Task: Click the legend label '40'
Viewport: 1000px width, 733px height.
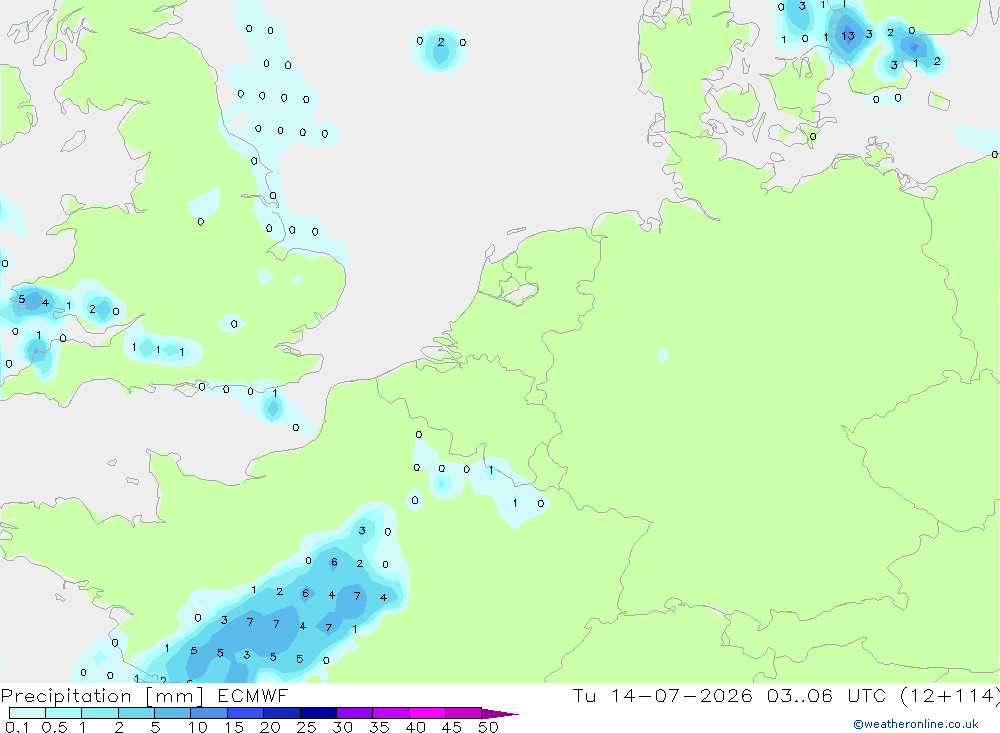Action: click(415, 727)
